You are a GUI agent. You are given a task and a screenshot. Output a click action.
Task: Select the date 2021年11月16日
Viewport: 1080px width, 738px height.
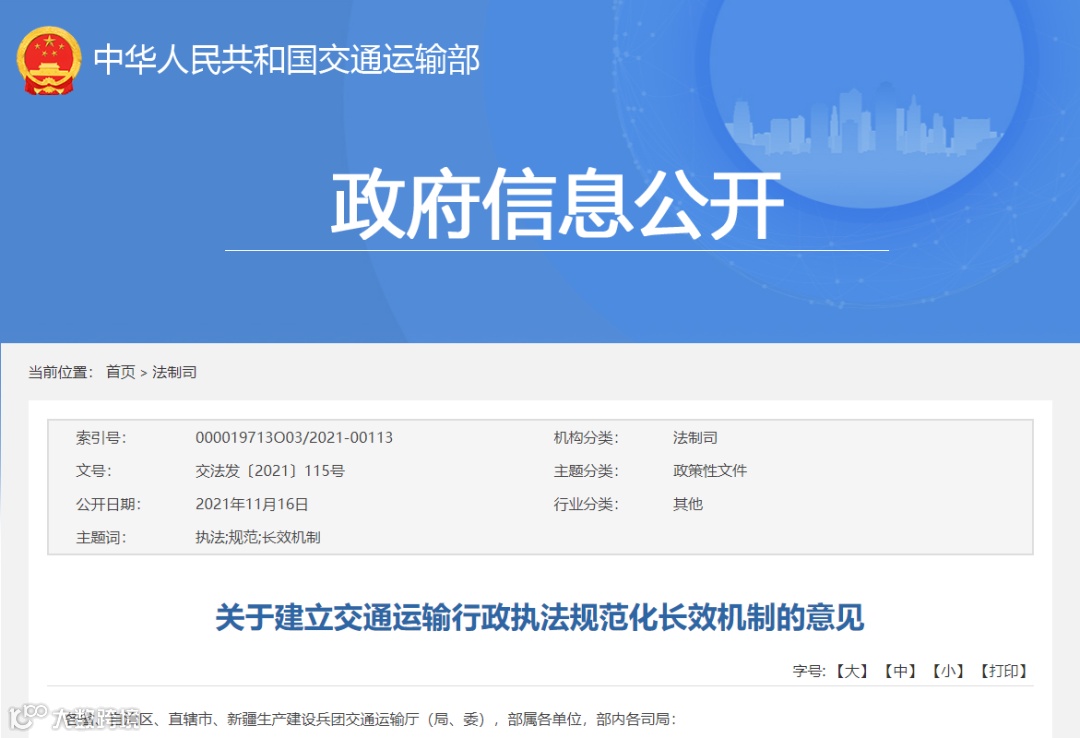coord(251,504)
